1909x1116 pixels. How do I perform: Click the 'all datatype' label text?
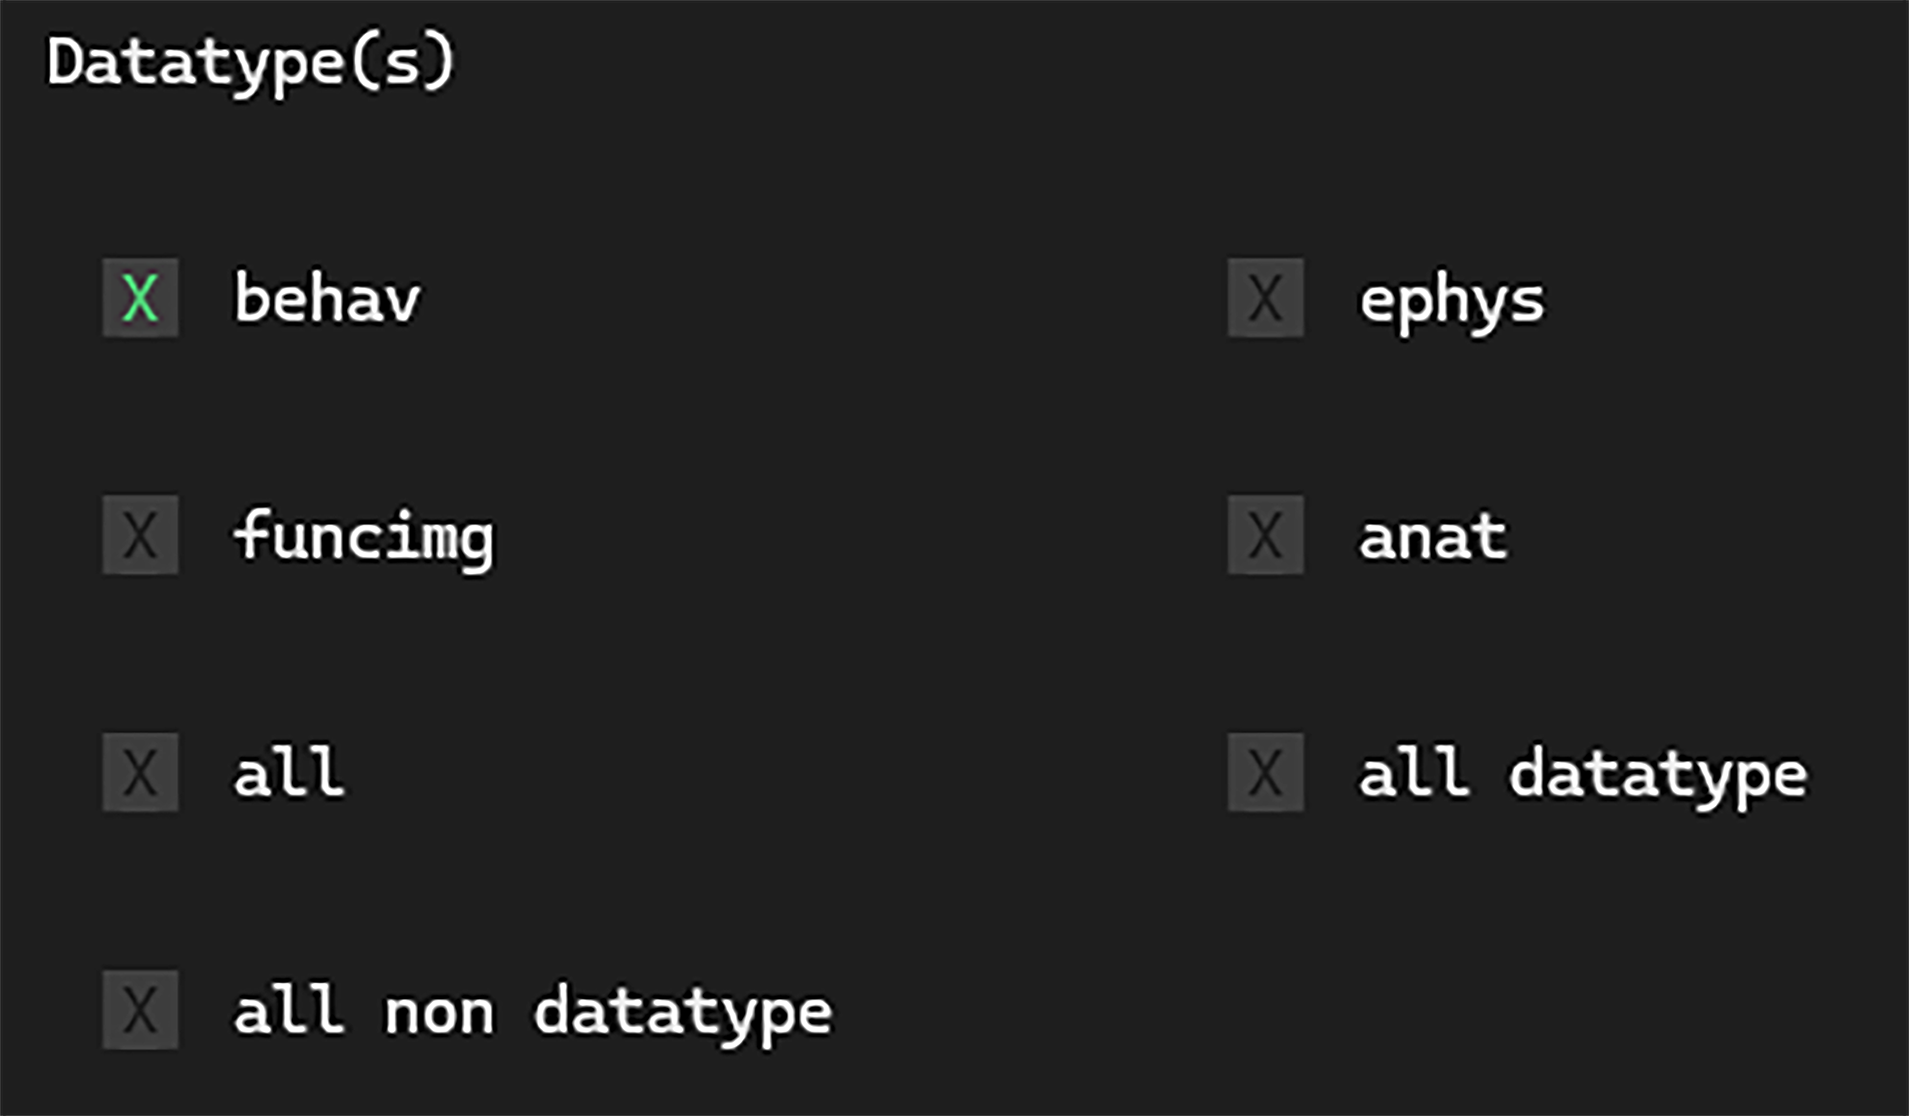tap(1582, 775)
